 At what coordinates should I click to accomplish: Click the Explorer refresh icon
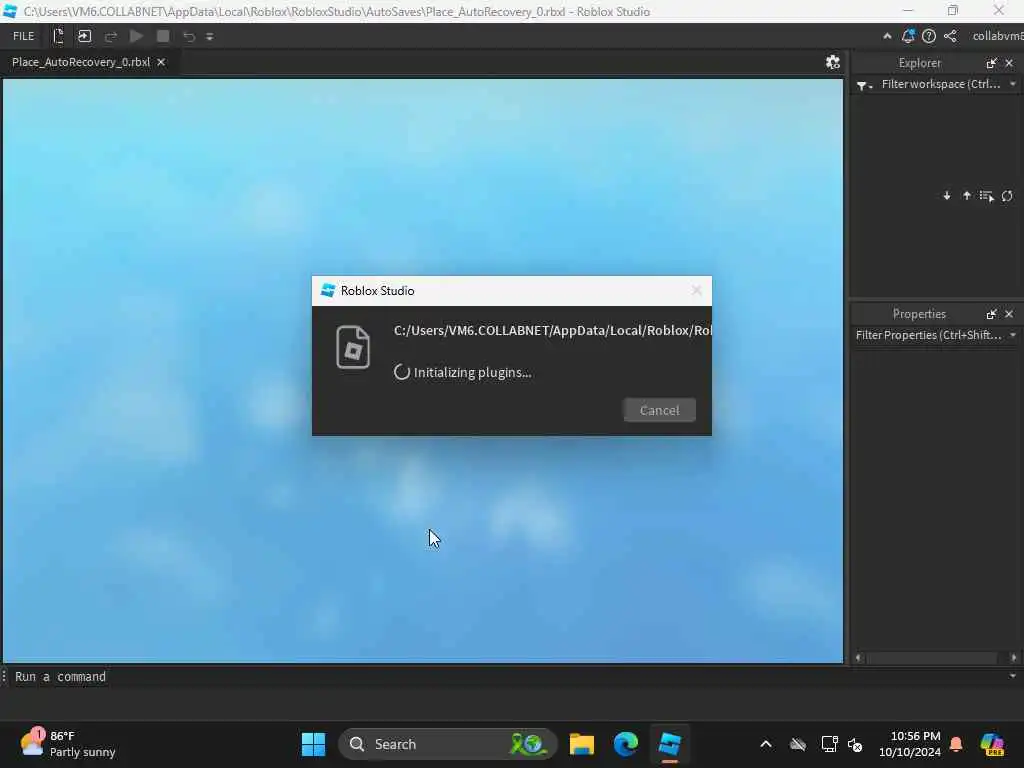[x=1007, y=196]
